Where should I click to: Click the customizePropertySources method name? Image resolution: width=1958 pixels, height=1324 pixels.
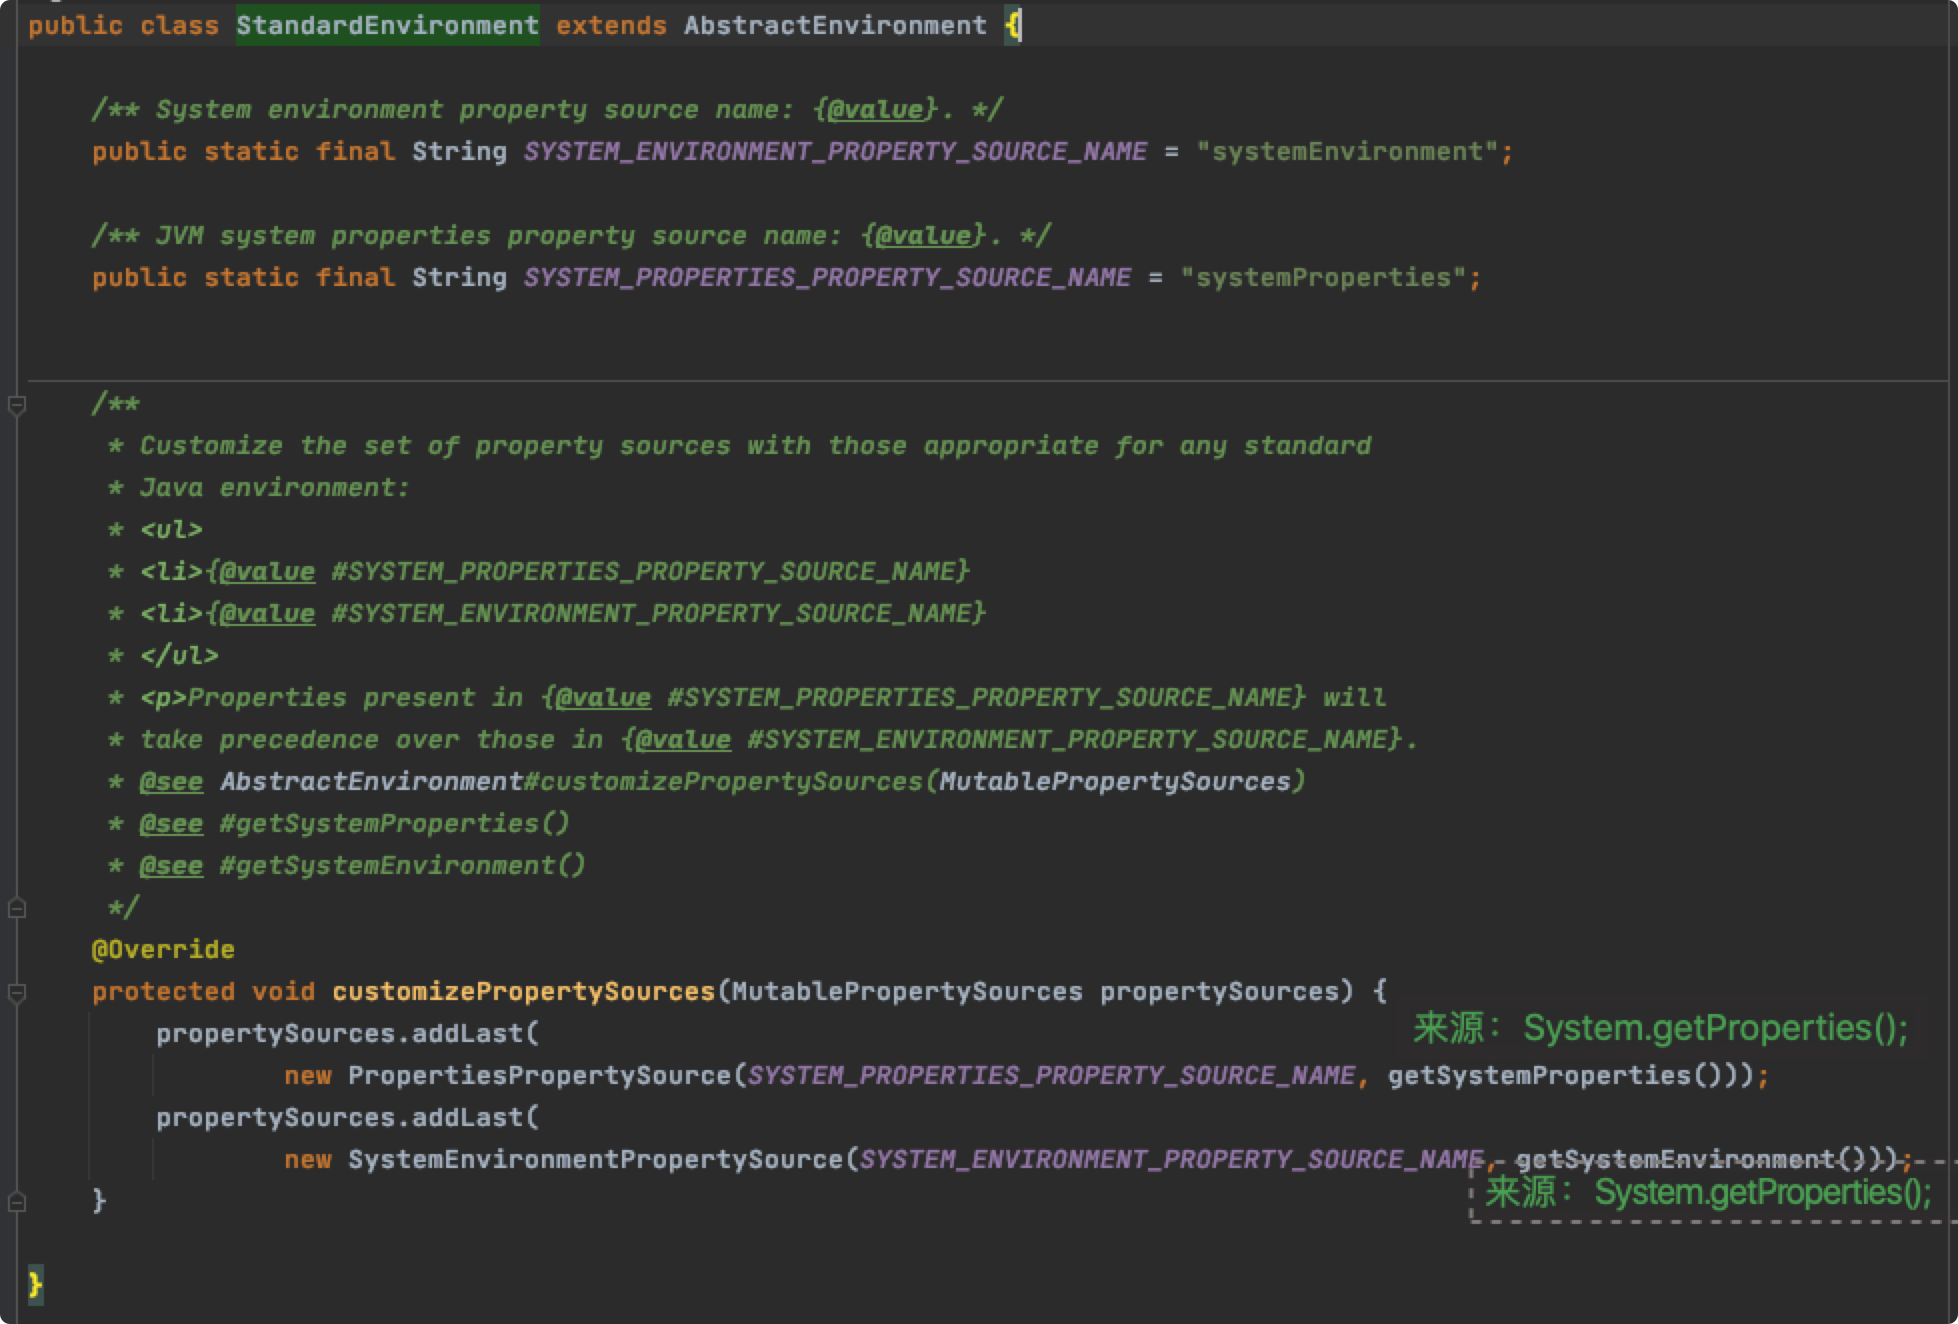(x=523, y=991)
